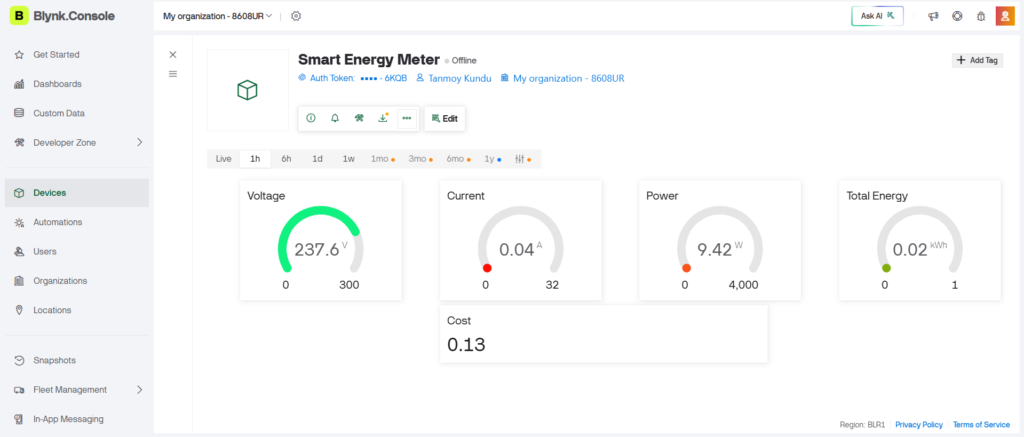Open user profile avatar
The height and width of the screenshot is (437, 1024).
tap(1005, 16)
